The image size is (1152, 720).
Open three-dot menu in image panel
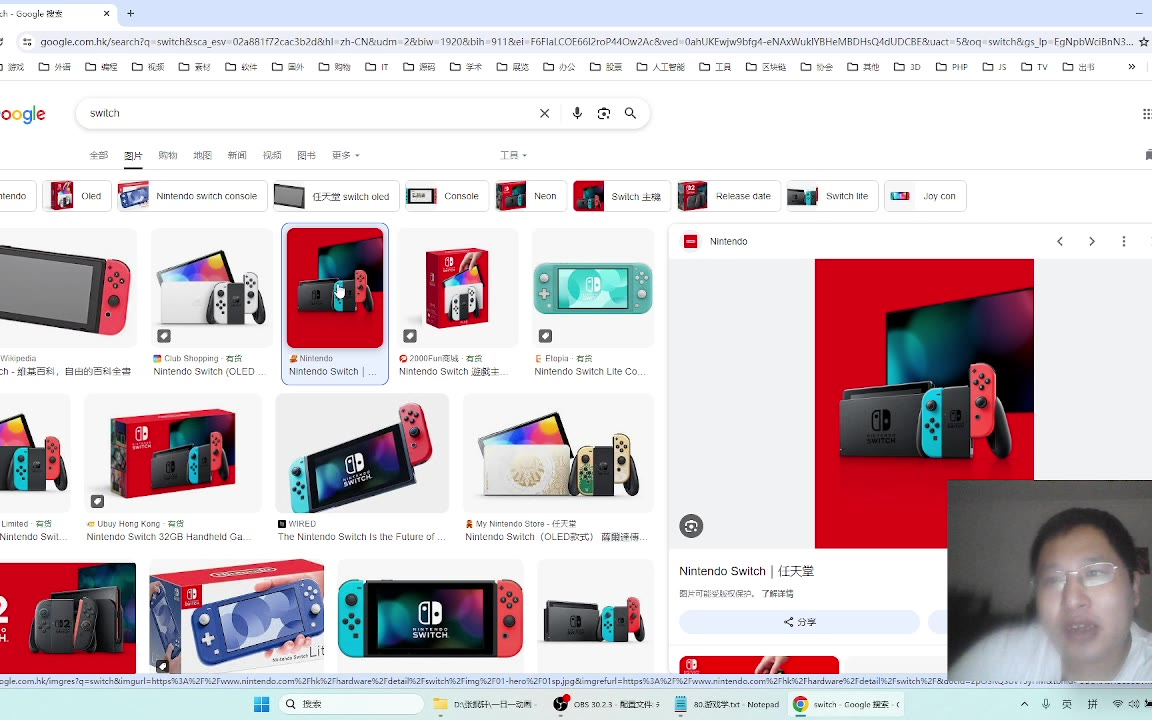click(1123, 241)
